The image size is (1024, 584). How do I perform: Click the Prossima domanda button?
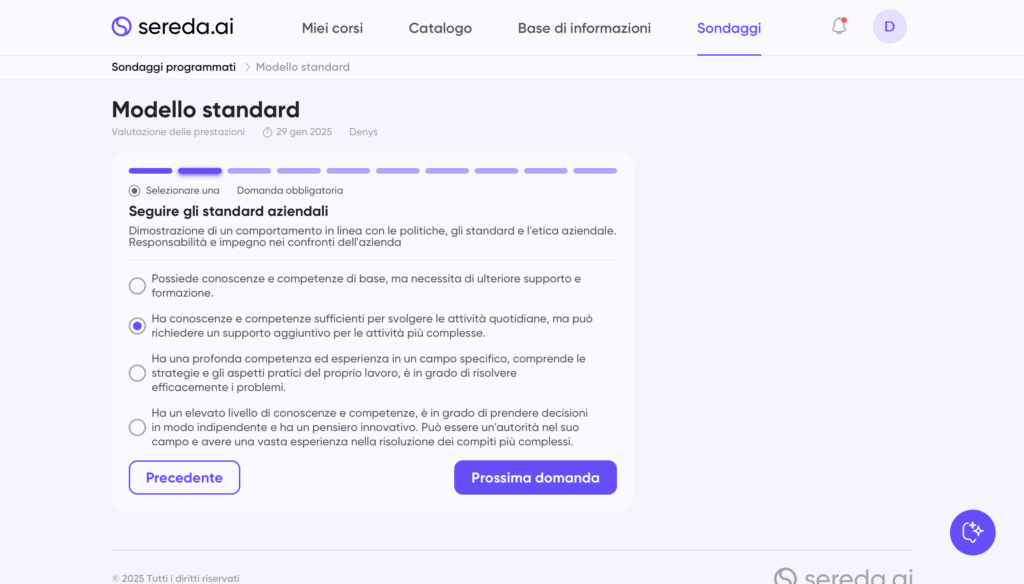click(535, 478)
